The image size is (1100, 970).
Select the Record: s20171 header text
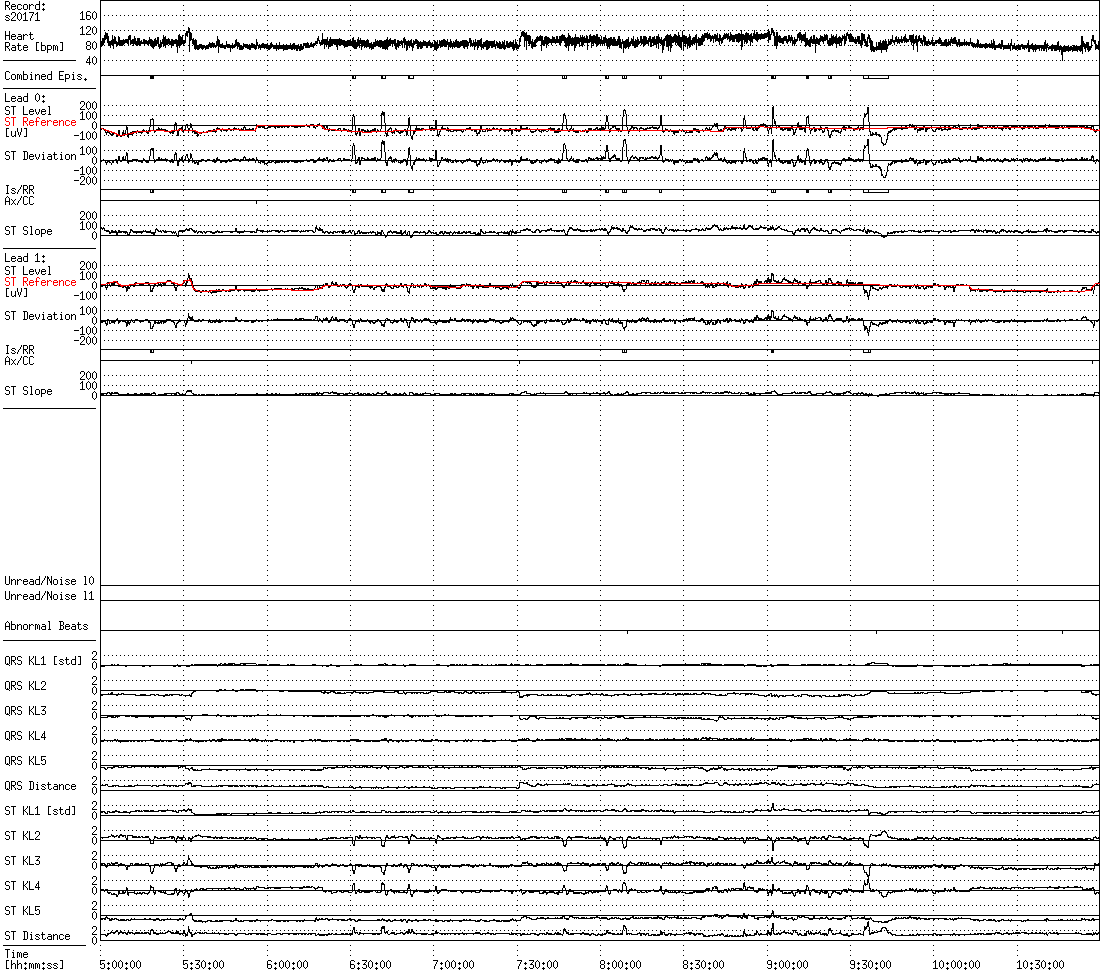click(x=25, y=11)
